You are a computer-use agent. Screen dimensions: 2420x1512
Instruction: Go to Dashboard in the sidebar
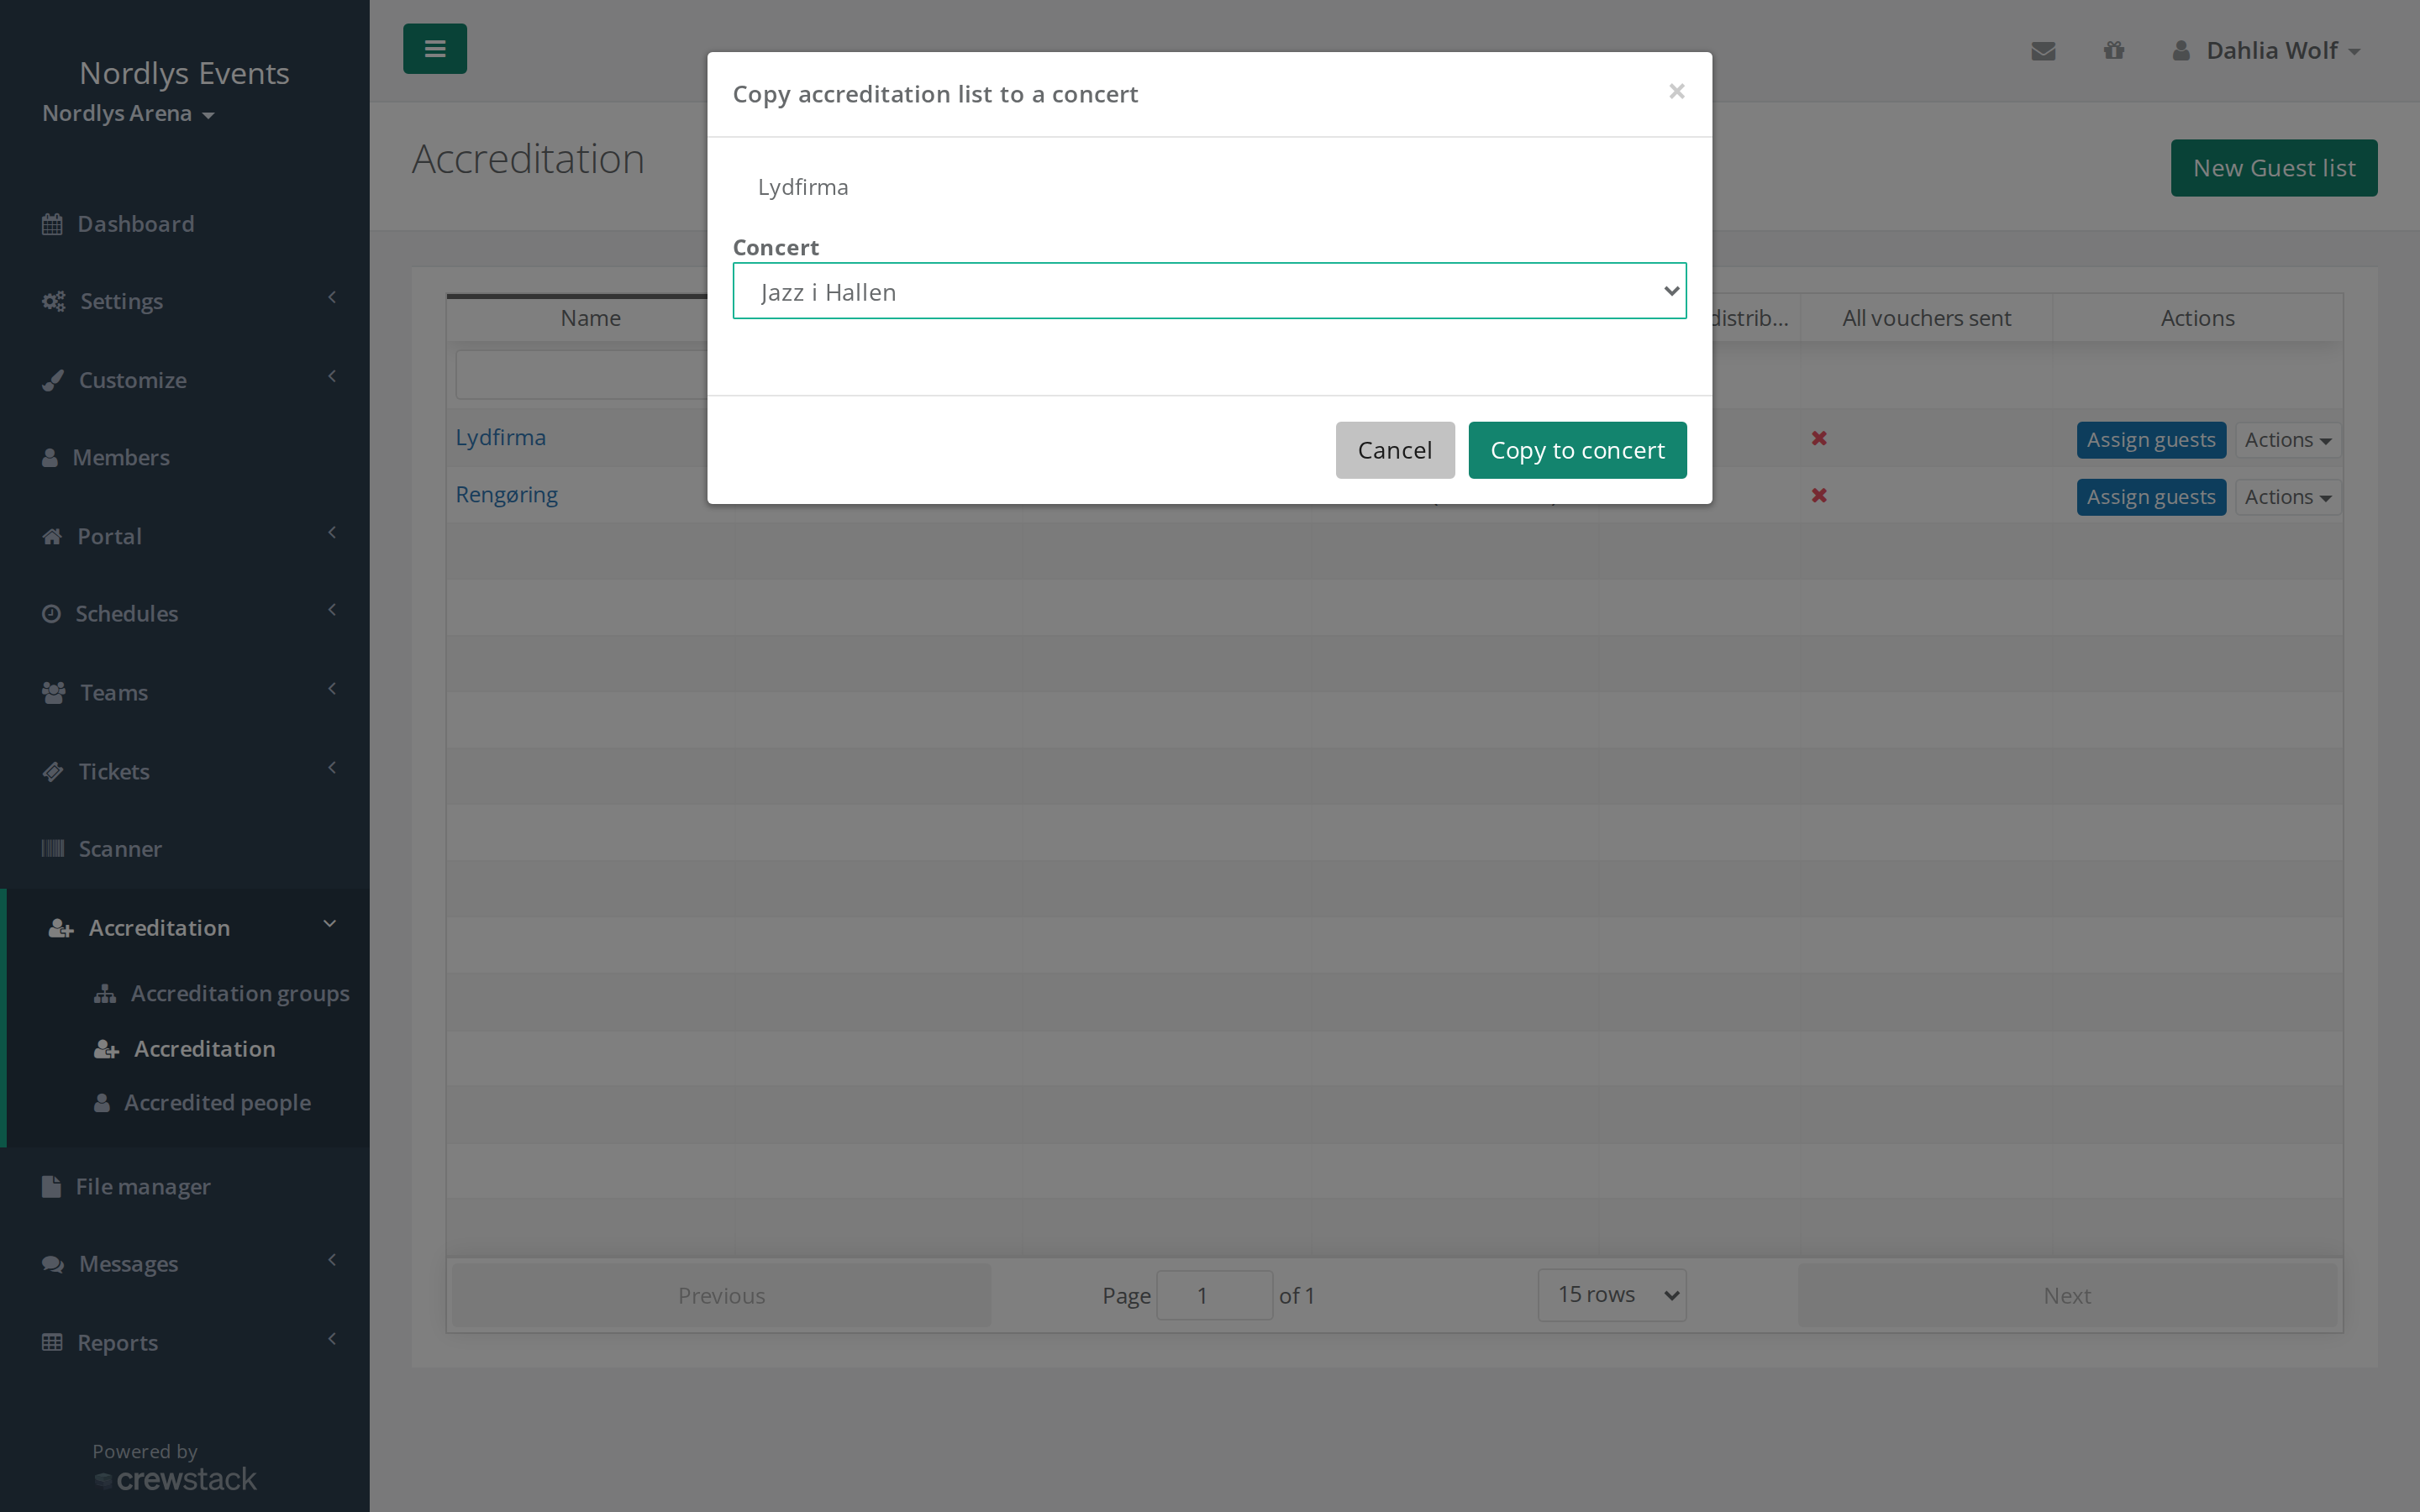pyautogui.click(x=185, y=224)
